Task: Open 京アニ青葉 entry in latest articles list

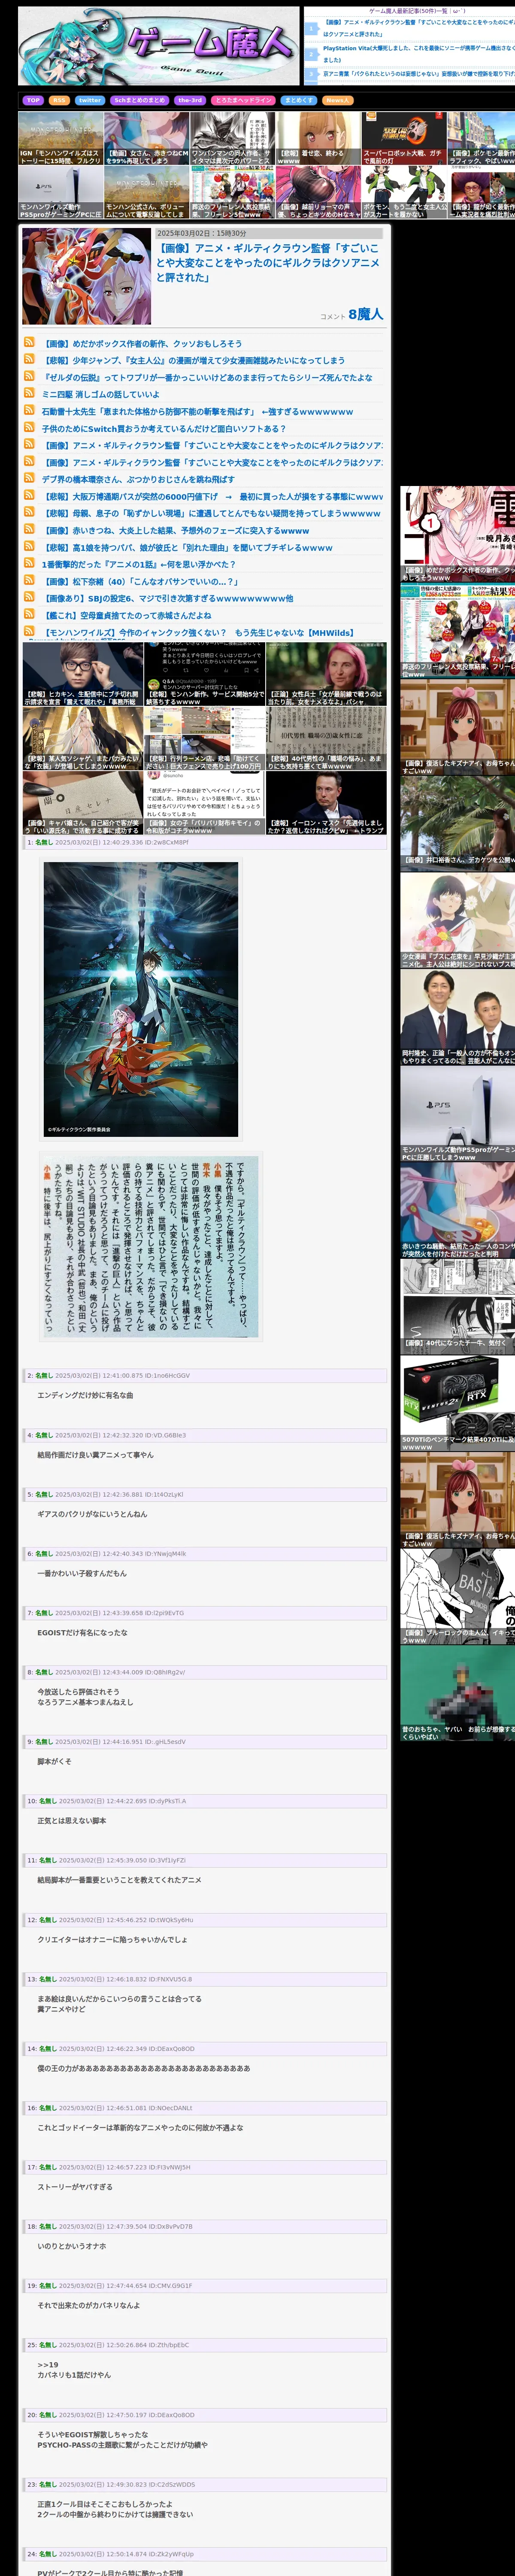Action: pyautogui.click(x=418, y=73)
